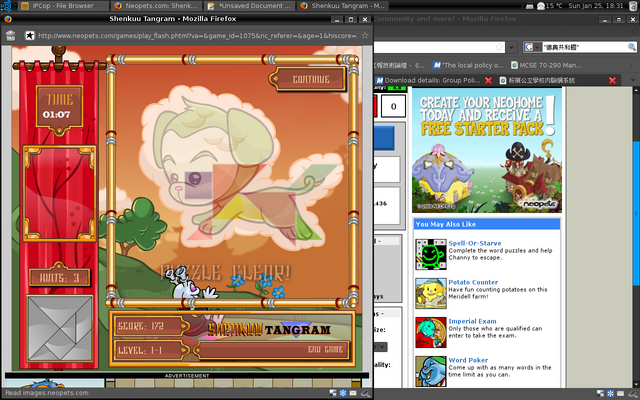Click the network icon in background Firefox status bar
Image resolution: width=640 pixels, height=400 pixels.
(600, 393)
